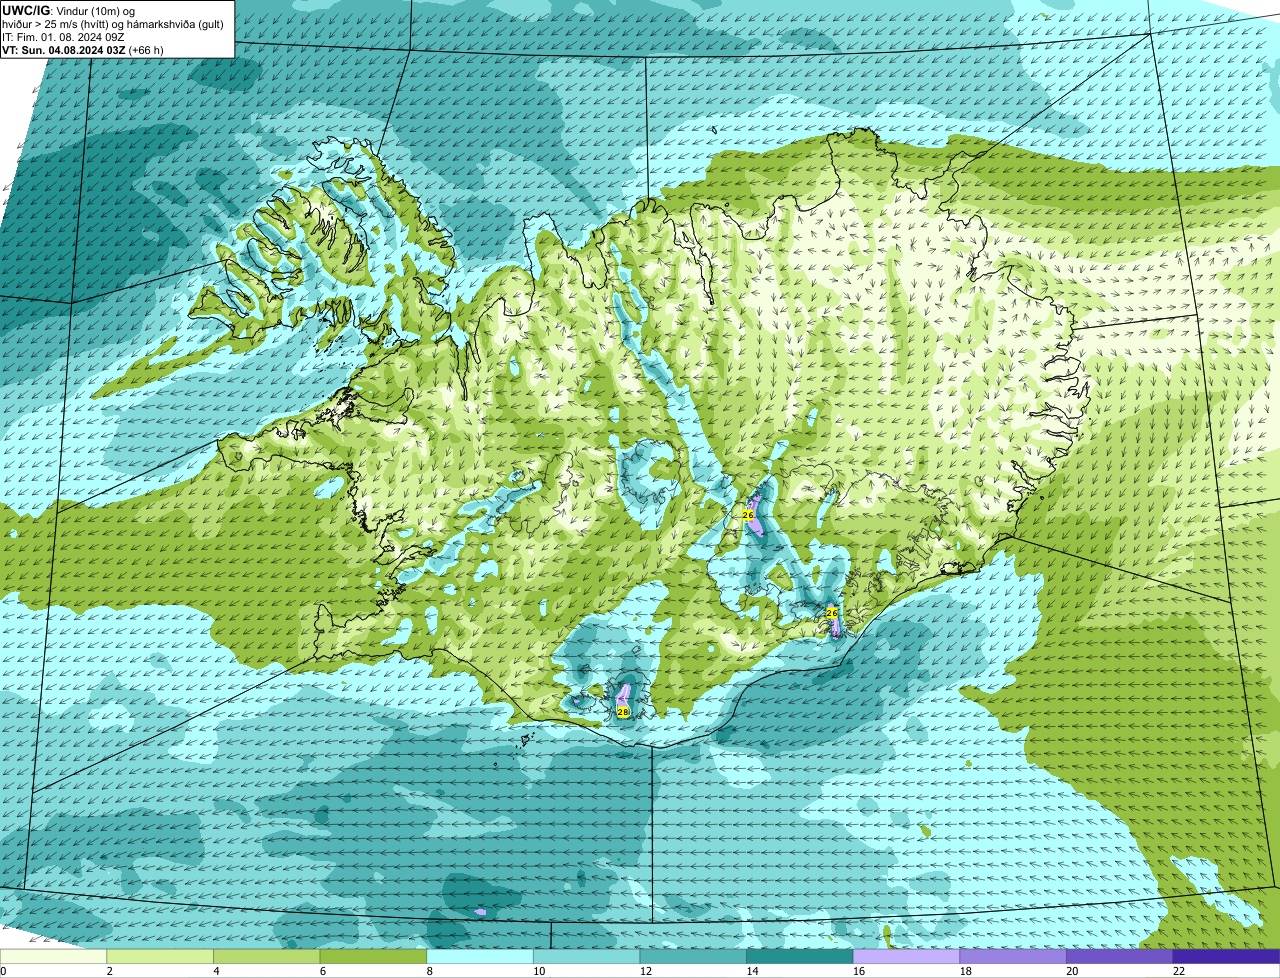Image resolution: width=1280 pixels, height=978 pixels.
Task: Click the "(+66 h)" forecast offset text
Action: tap(146, 50)
